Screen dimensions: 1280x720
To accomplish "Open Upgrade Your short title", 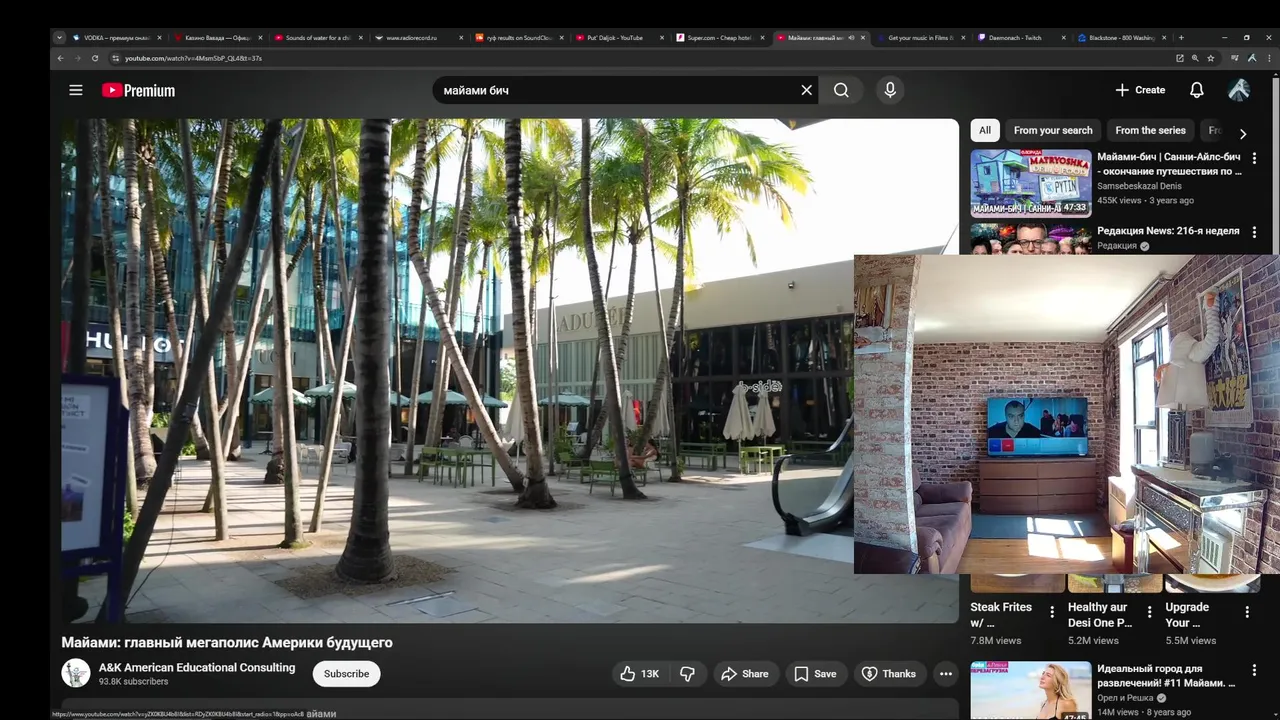I will (1187, 615).
